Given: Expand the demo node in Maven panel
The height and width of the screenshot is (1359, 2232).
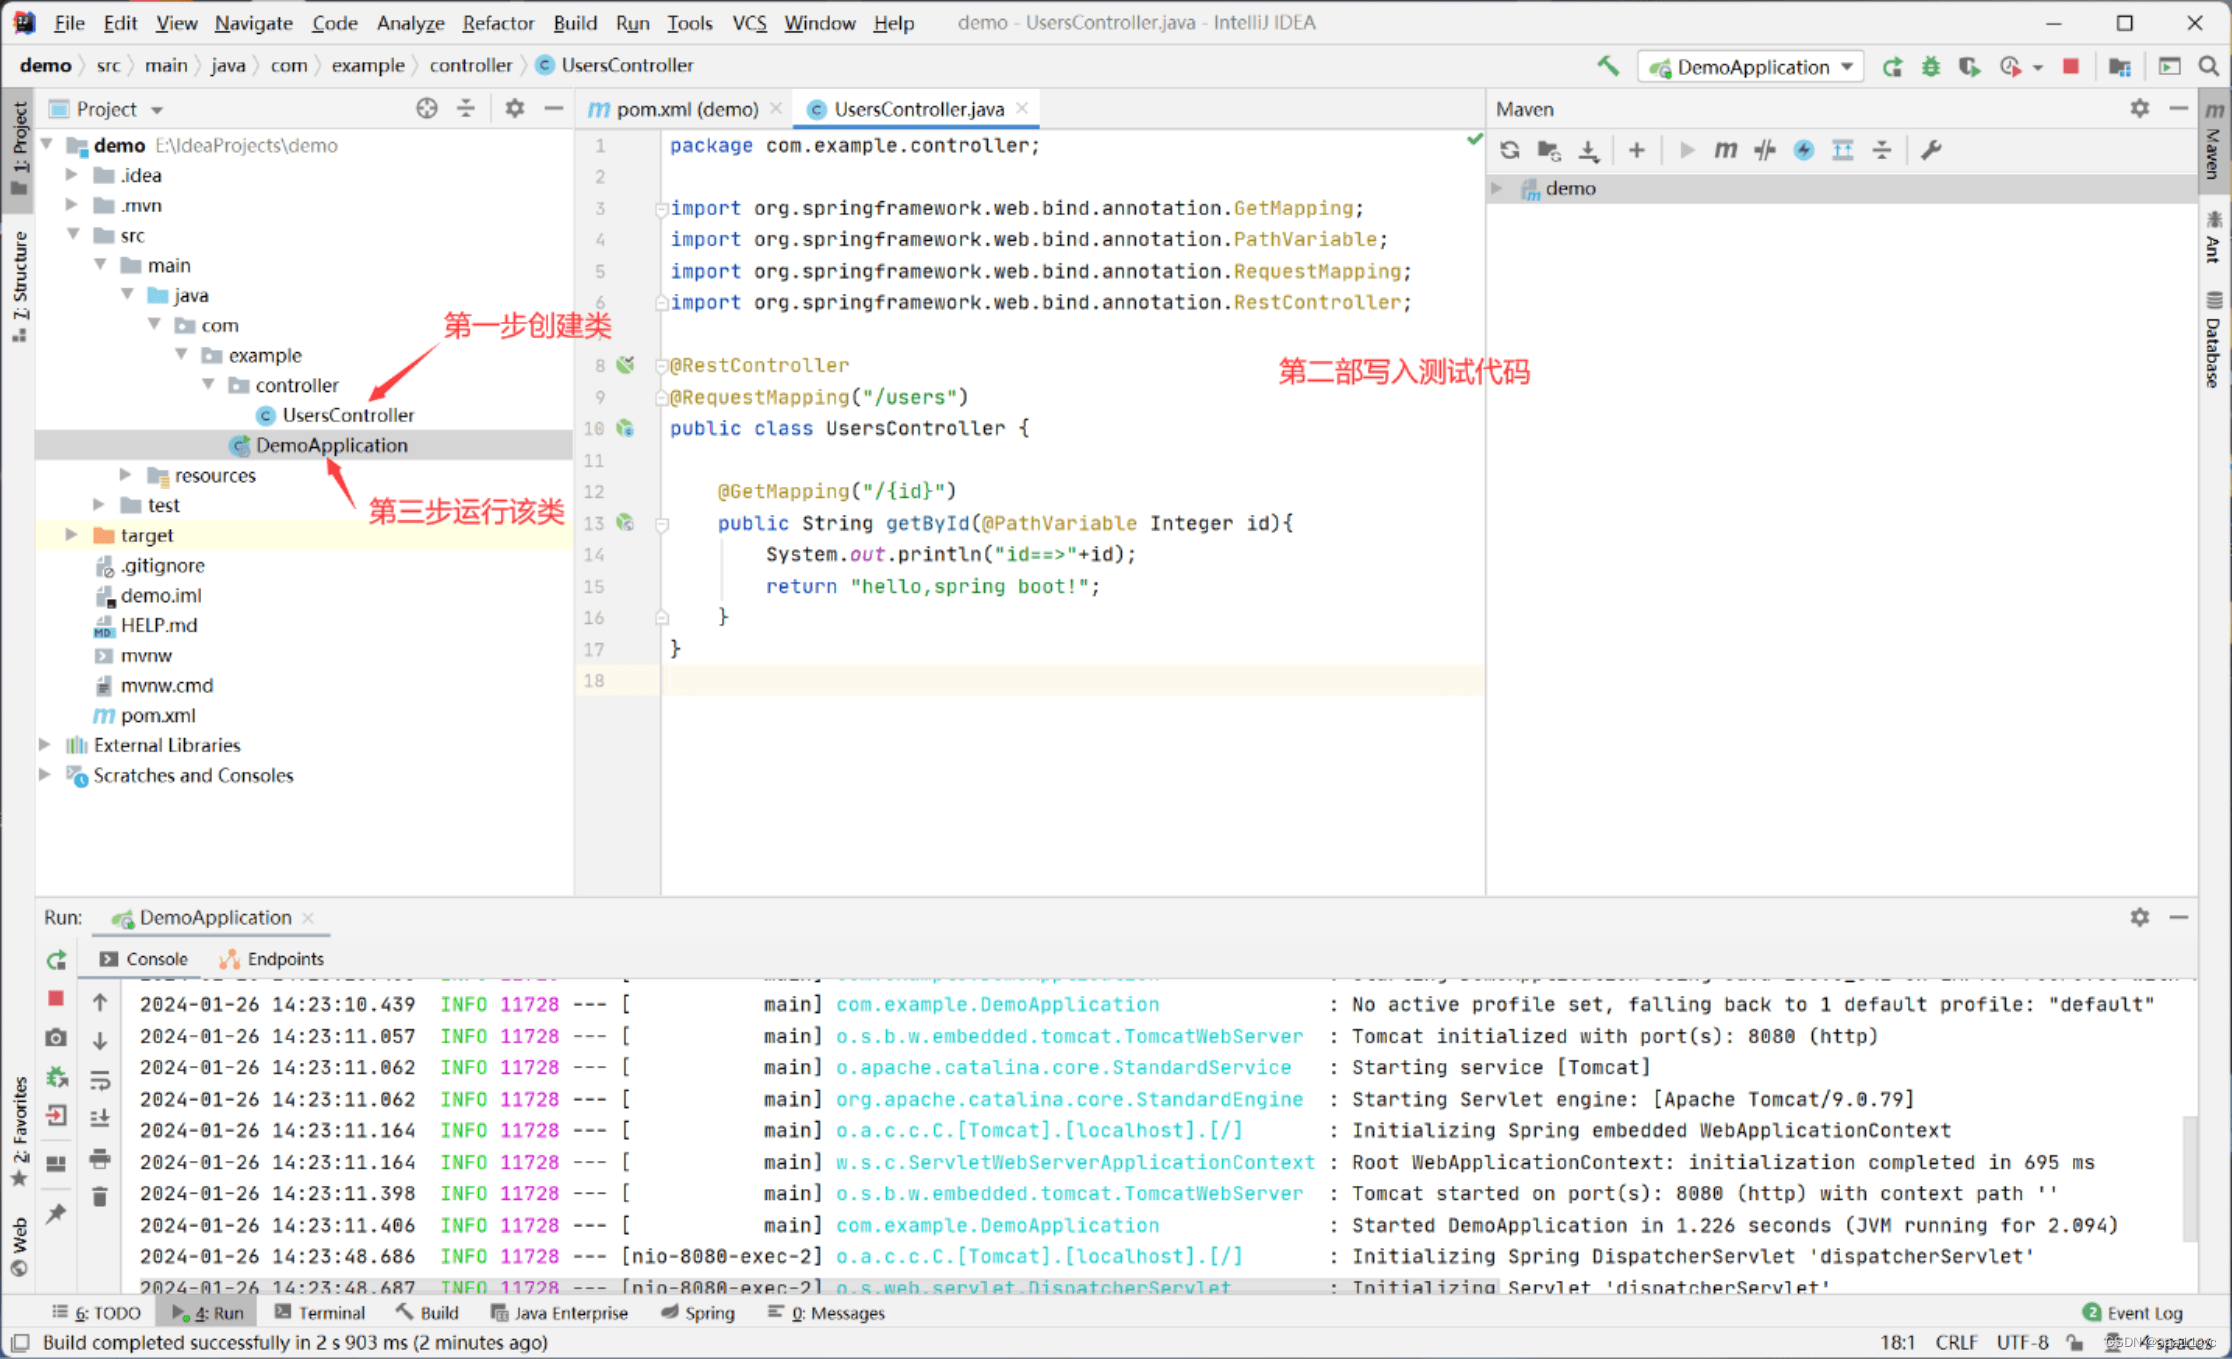Looking at the screenshot, I should pos(1498,188).
